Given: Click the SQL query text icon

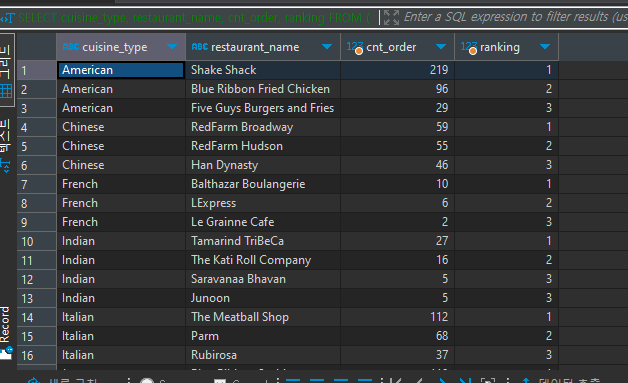Looking at the screenshot, I should [x=7, y=18].
